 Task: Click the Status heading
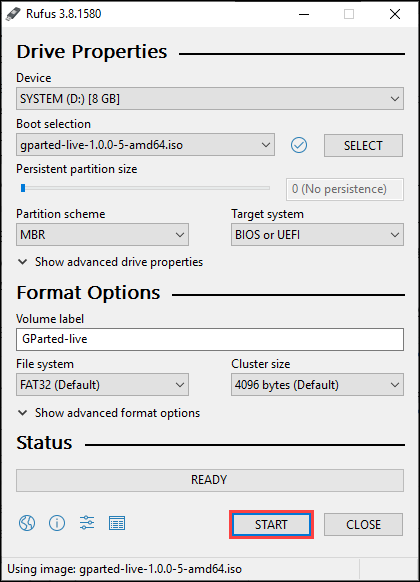click(x=44, y=443)
